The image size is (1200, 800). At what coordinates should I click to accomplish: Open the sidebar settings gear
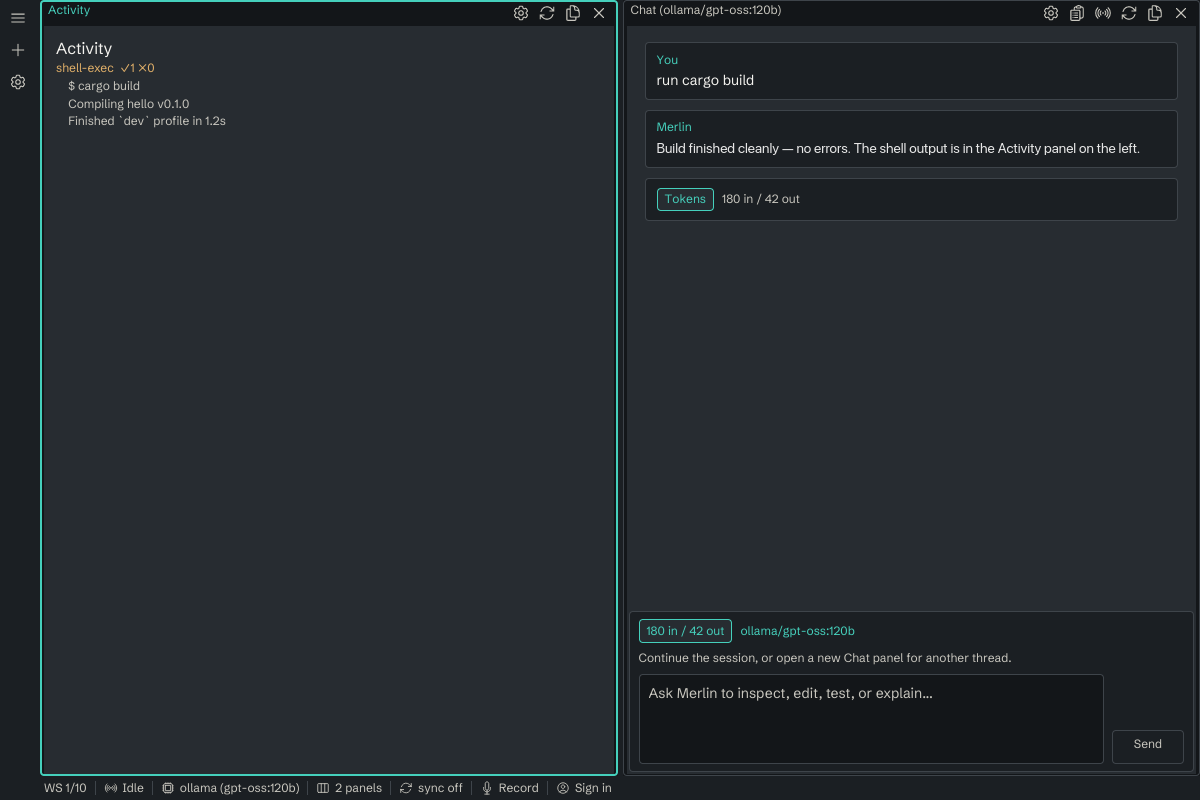coord(18,82)
